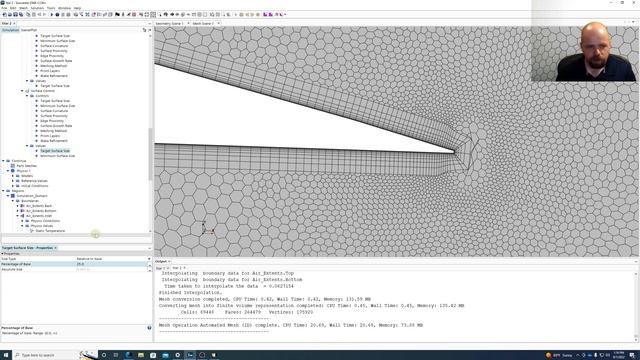Click the red Stop solver icon
Screen dimensions: 640x360
tap(134, 14)
